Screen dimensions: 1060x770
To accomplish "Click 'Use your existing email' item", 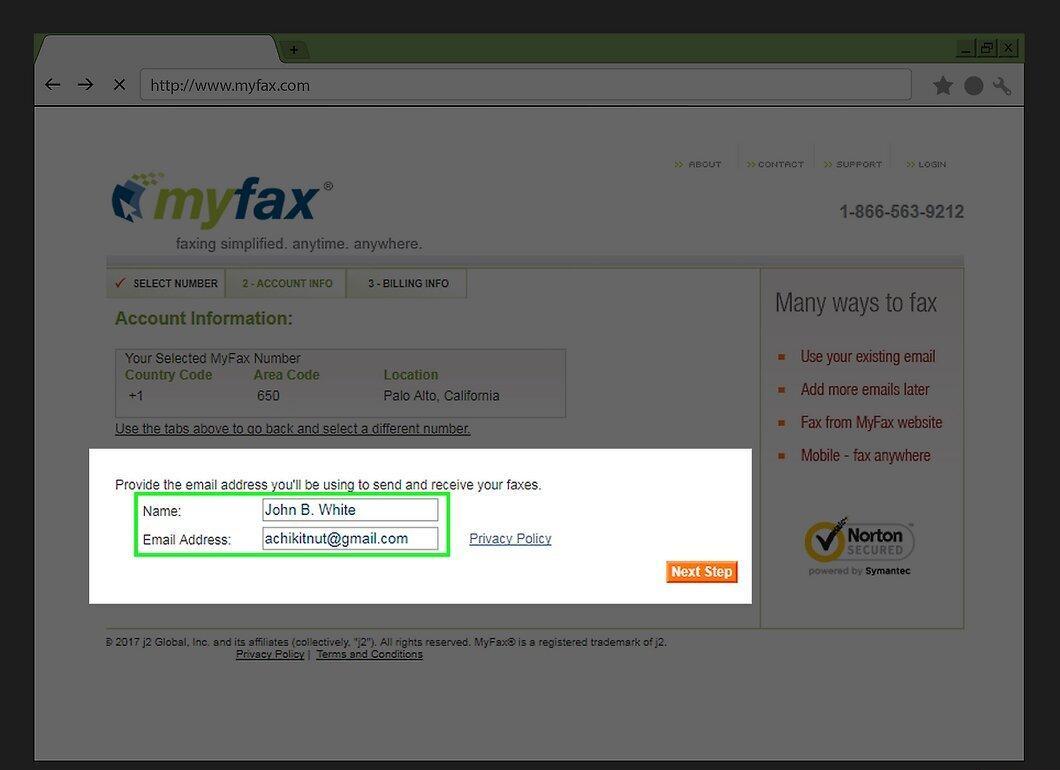I will pyautogui.click(x=868, y=356).
